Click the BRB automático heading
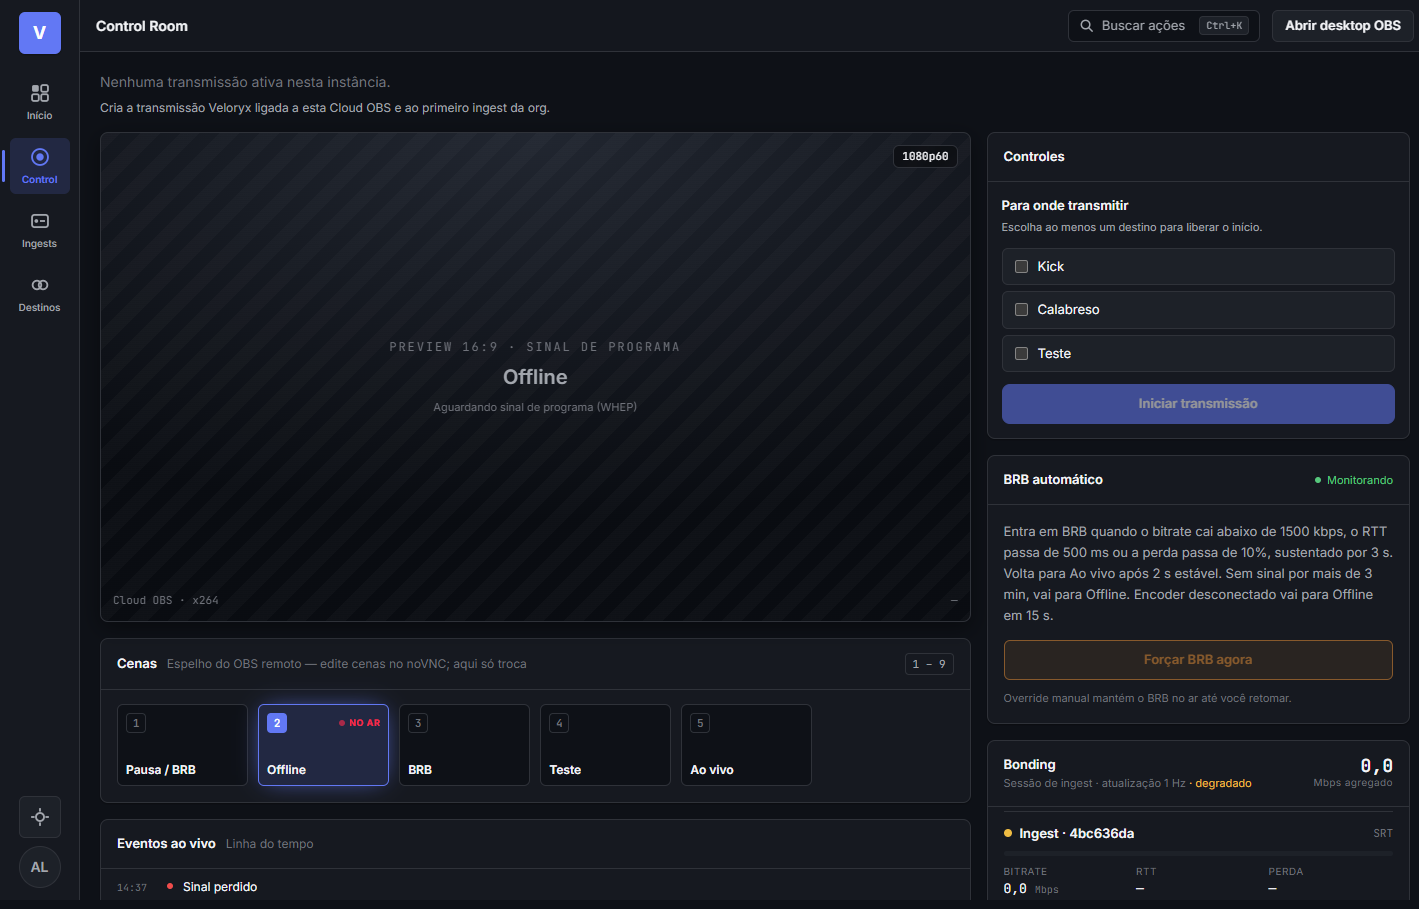Viewport: 1419px width, 909px height. click(x=1053, y=480)
